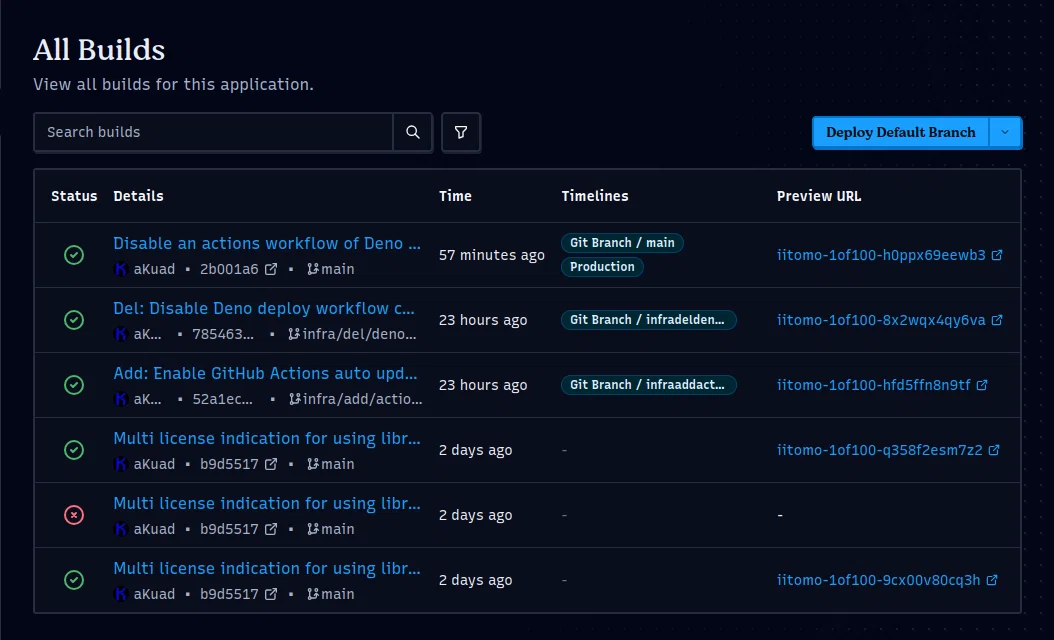Open build 'Disable an actions workflow of Deno'
Viewport: 1054px width, 640px height.
[x=267, y=243]
